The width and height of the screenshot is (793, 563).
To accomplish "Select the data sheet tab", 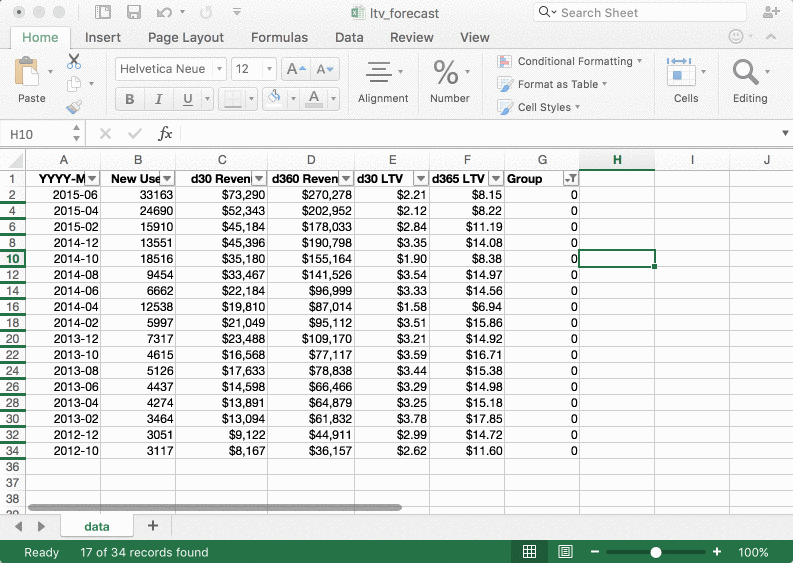I will tap(97, 527).
